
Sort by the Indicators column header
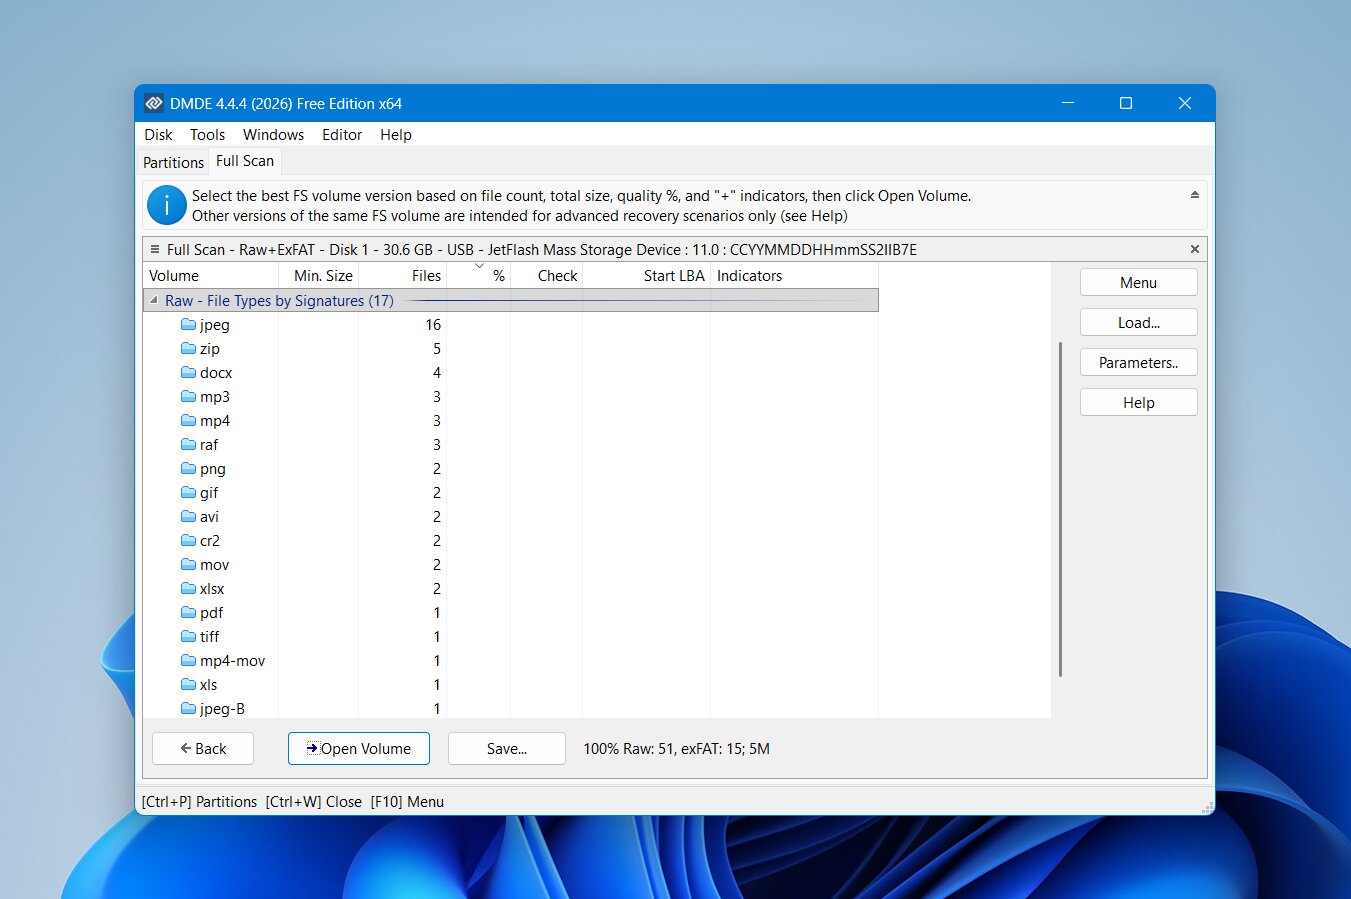(794, 275)
